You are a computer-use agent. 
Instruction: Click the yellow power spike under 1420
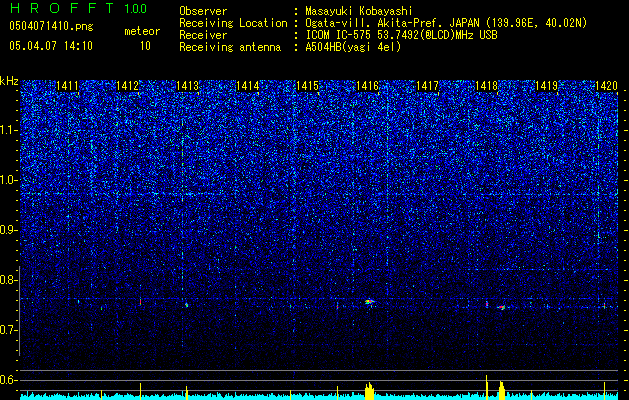tap(604, 391)
